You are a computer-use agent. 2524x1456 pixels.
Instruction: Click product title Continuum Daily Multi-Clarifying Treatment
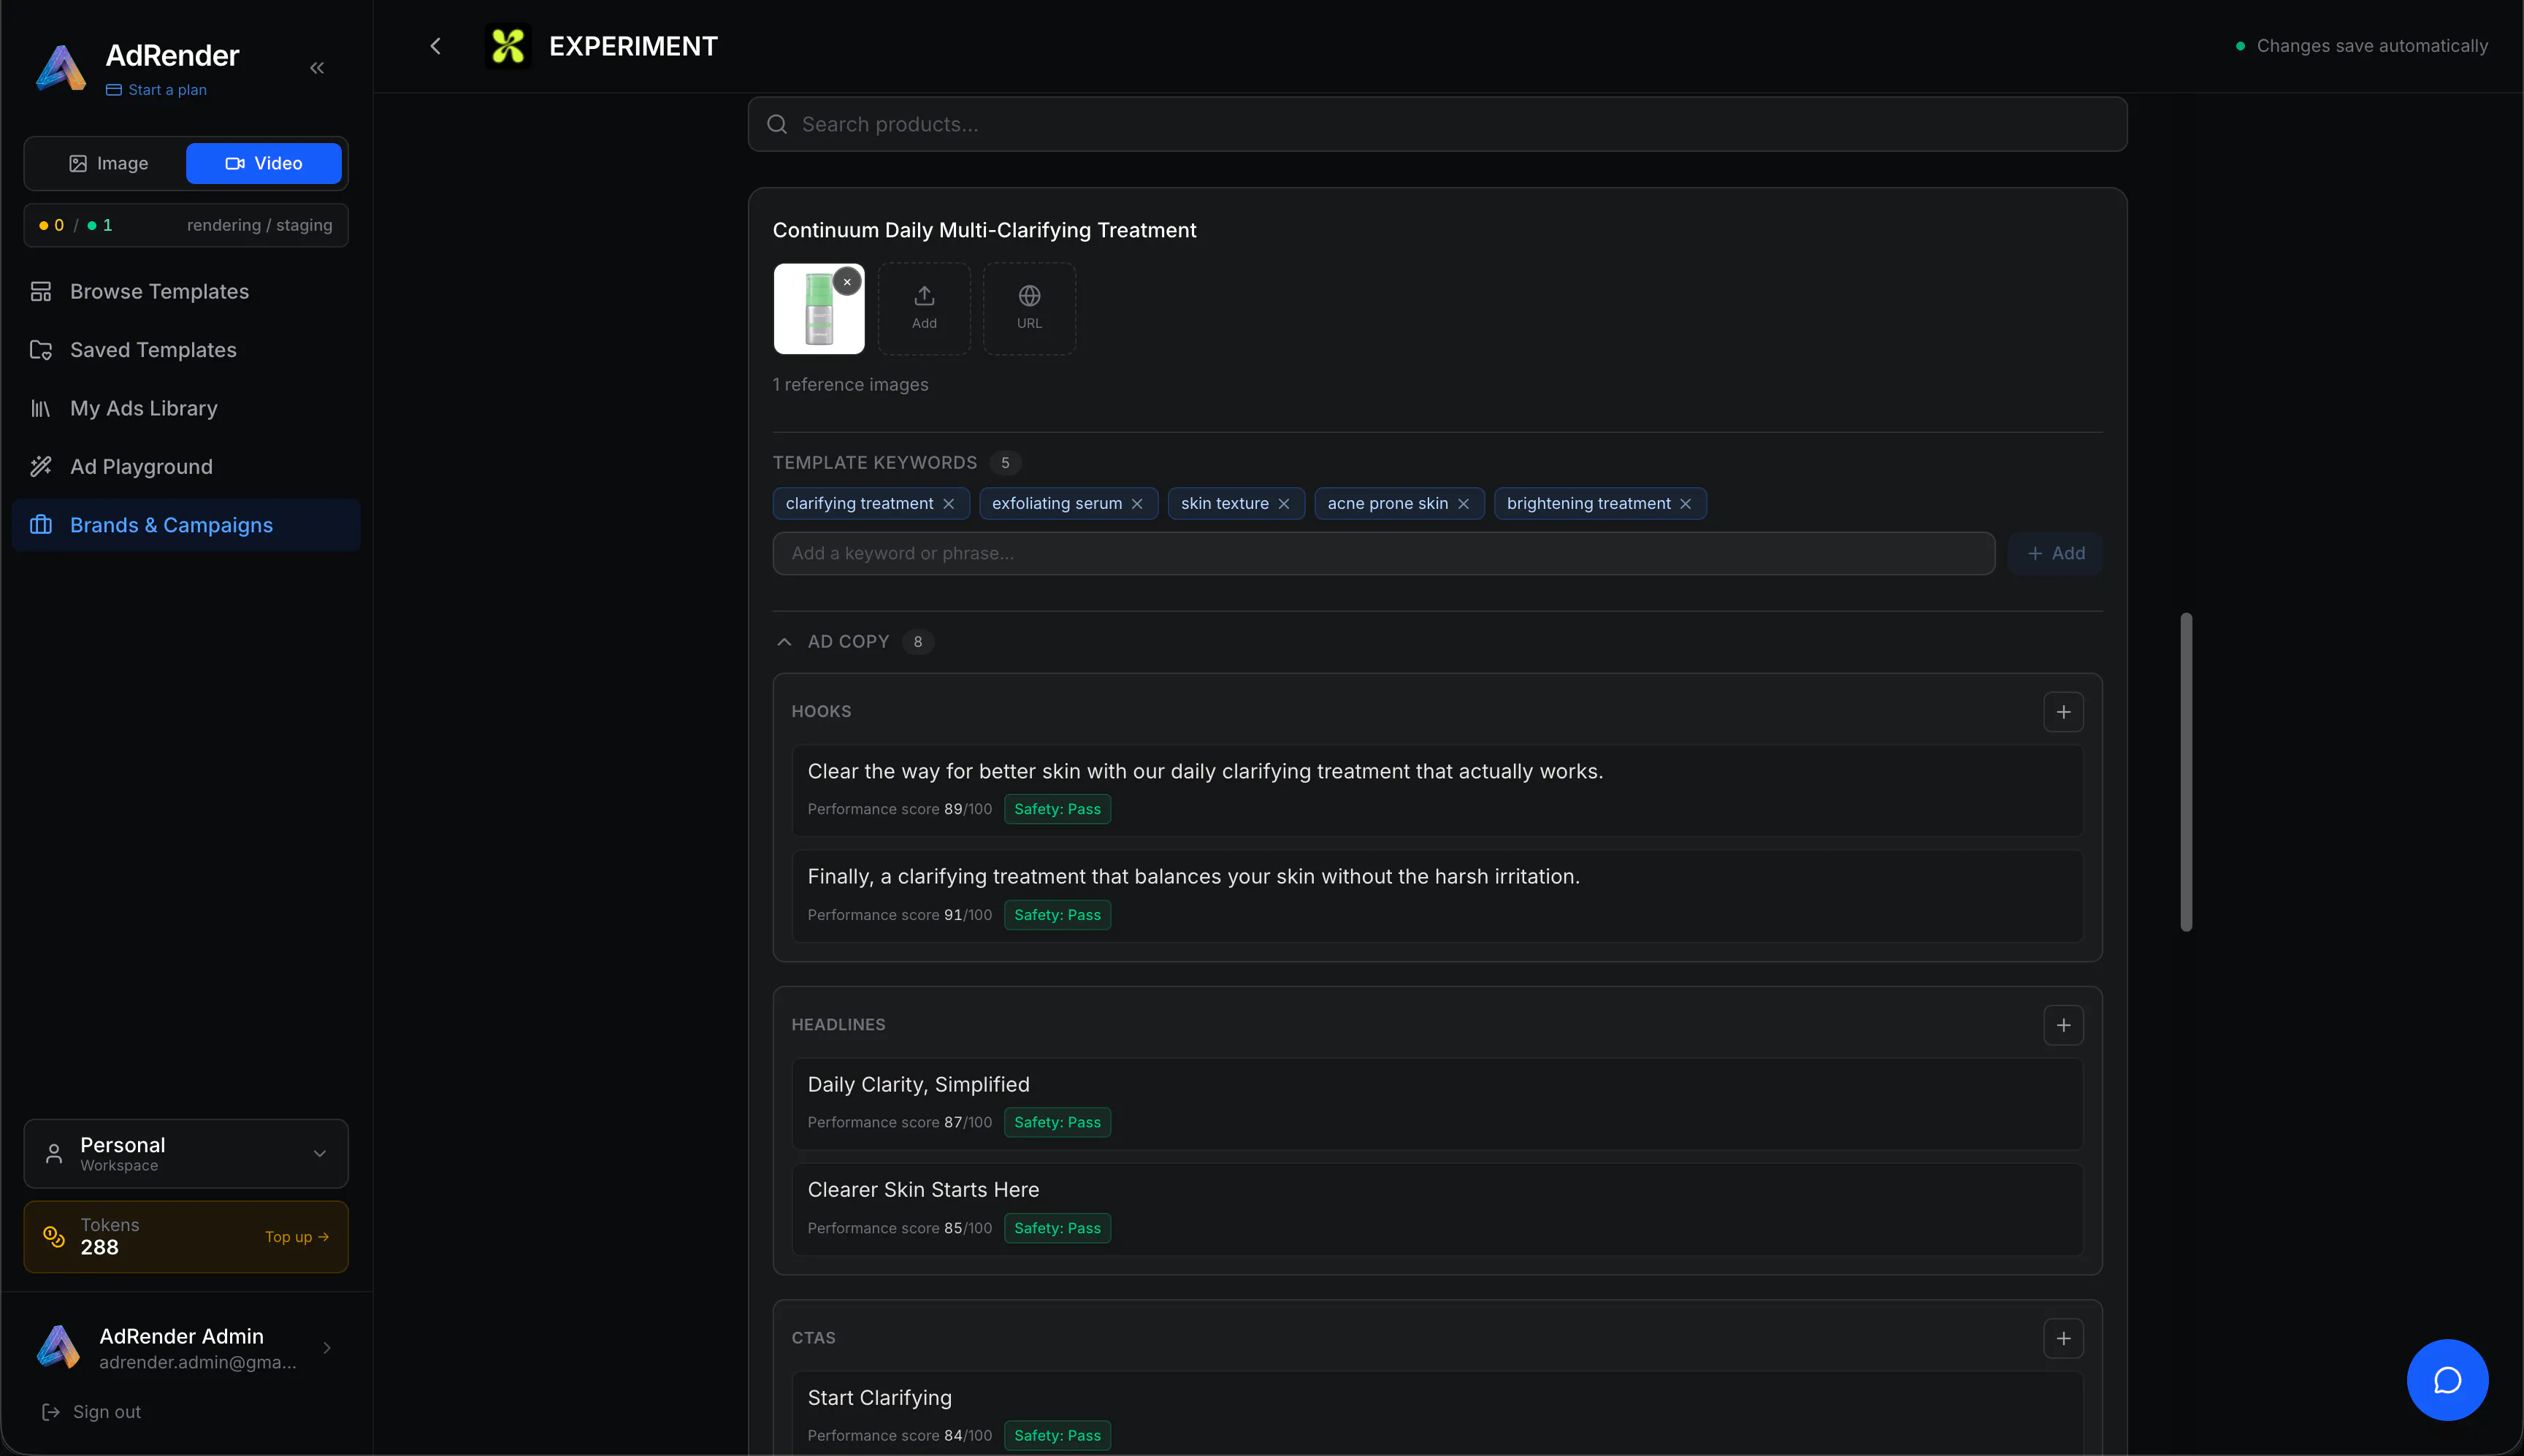pyautogui.click(x=984, y=230)
